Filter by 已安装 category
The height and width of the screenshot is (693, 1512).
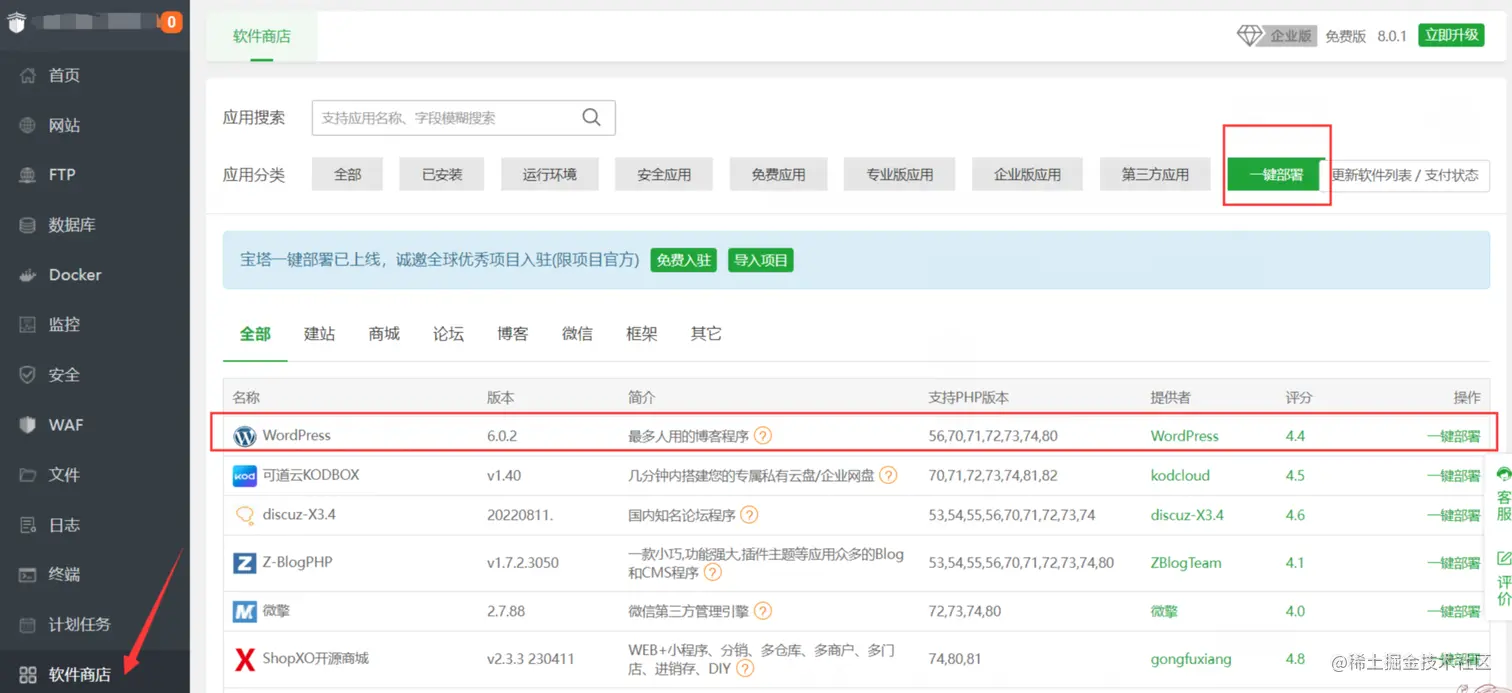442,174
